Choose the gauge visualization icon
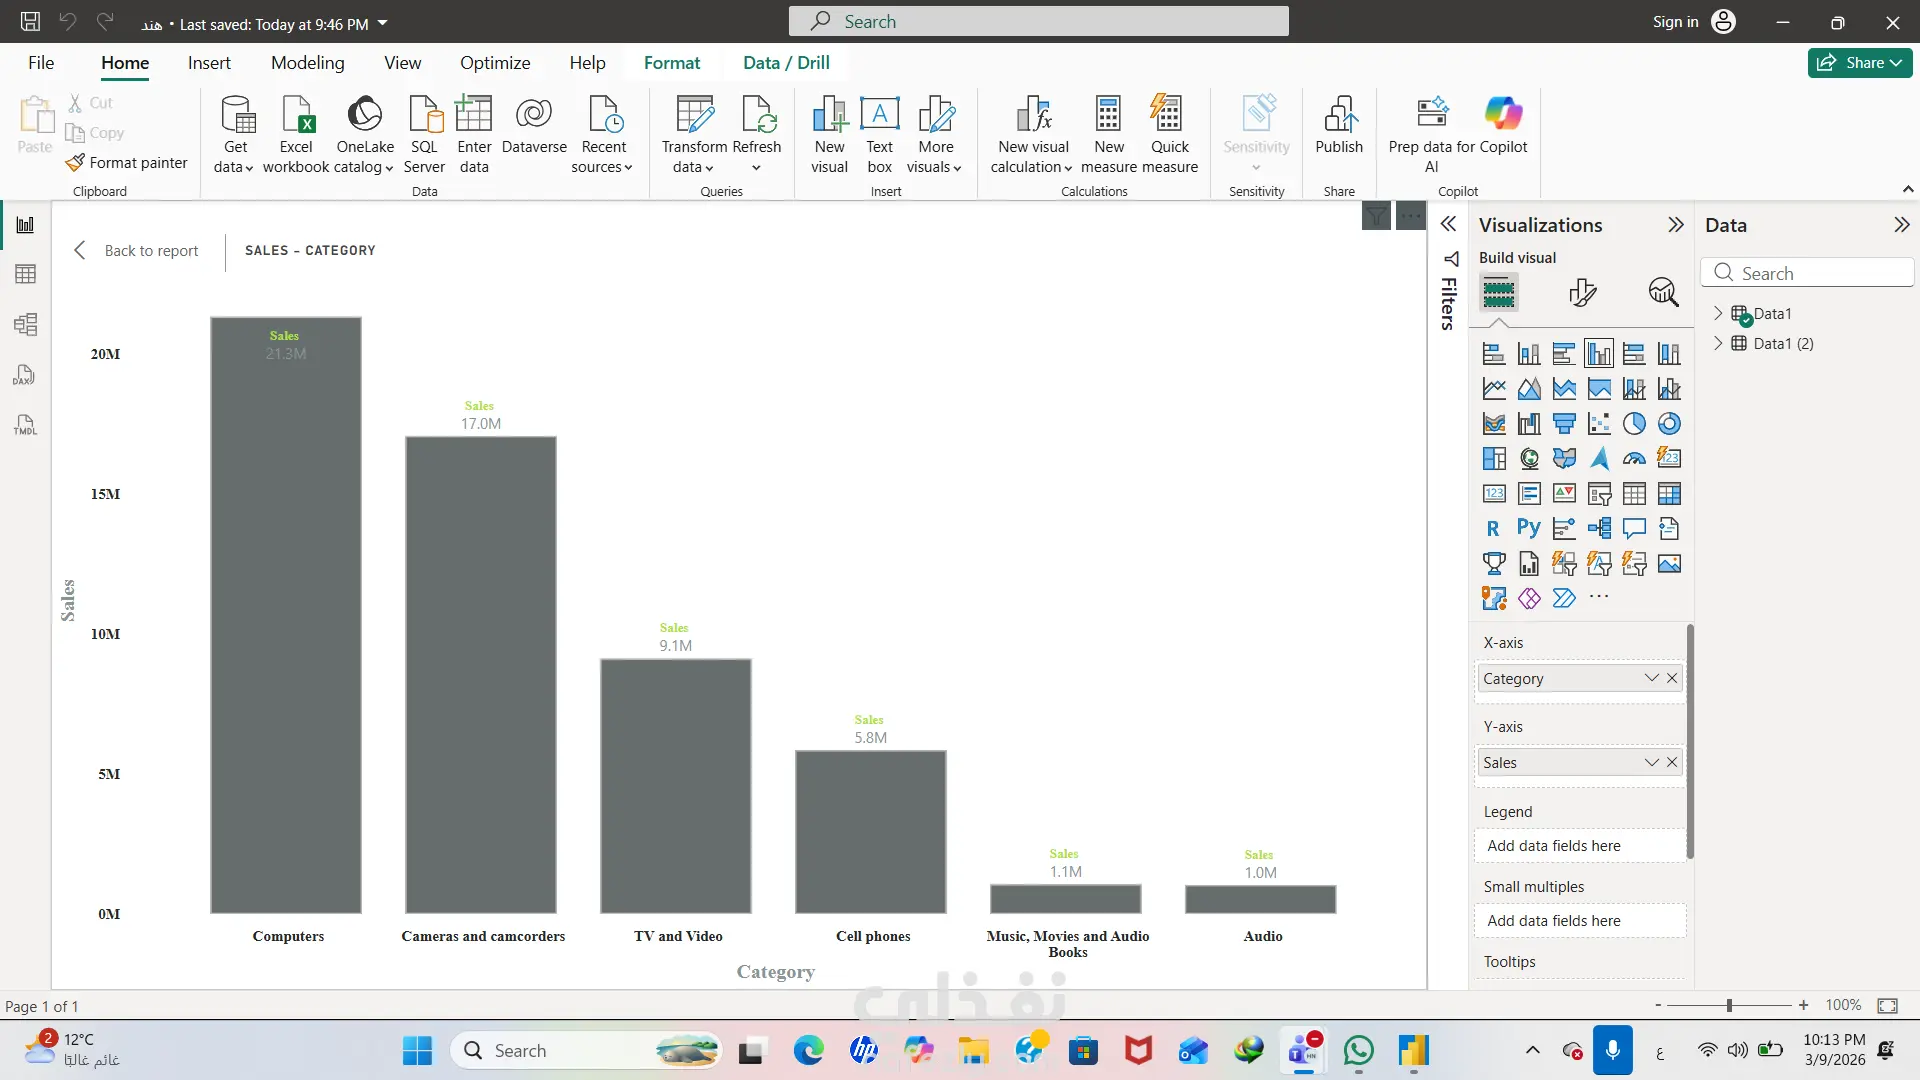The width and height of the screenshot is (1920, 1080). click(1634, 459)
